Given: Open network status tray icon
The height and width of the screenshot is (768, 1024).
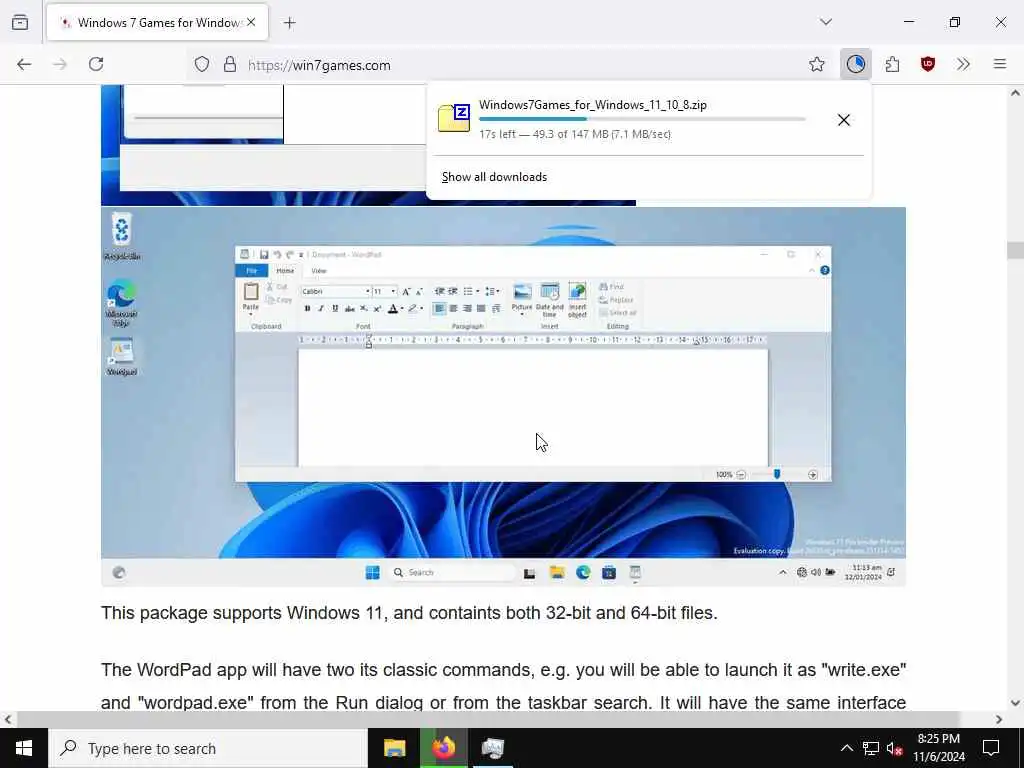Looking at the screenshot, I should tap(871, 748).
